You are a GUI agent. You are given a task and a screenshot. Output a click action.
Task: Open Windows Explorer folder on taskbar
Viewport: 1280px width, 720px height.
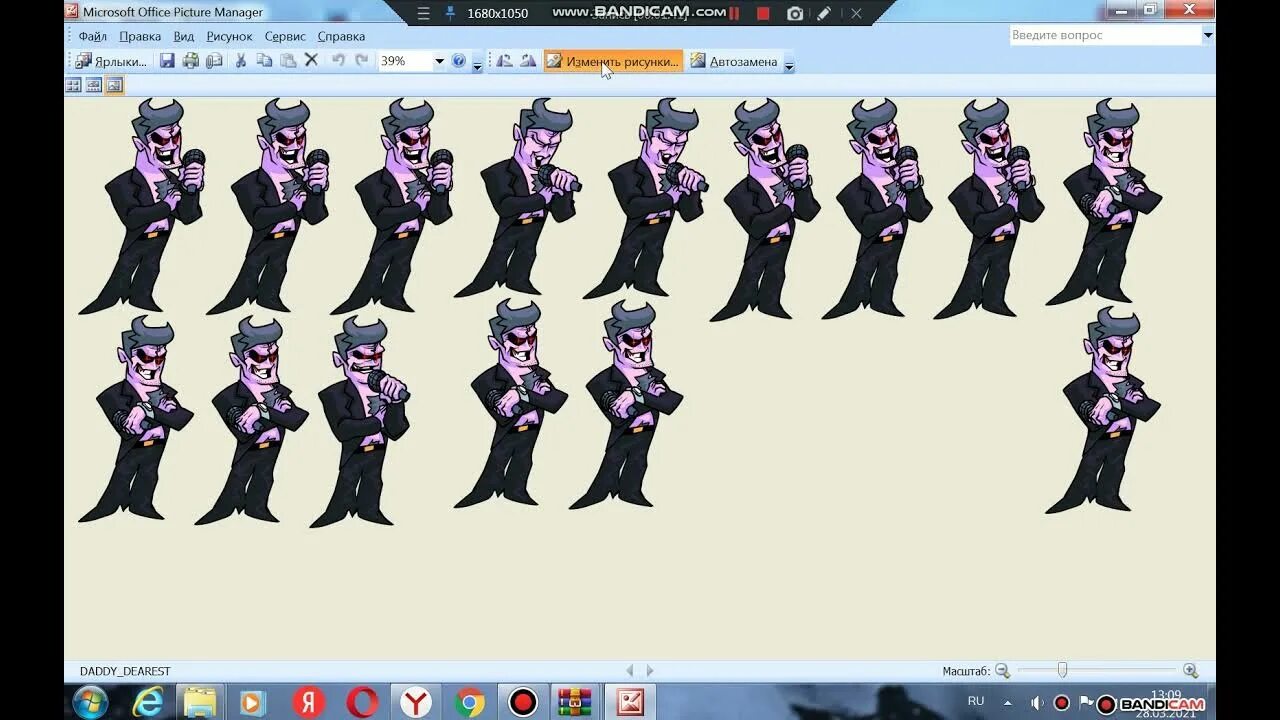(x=200, y=702)
